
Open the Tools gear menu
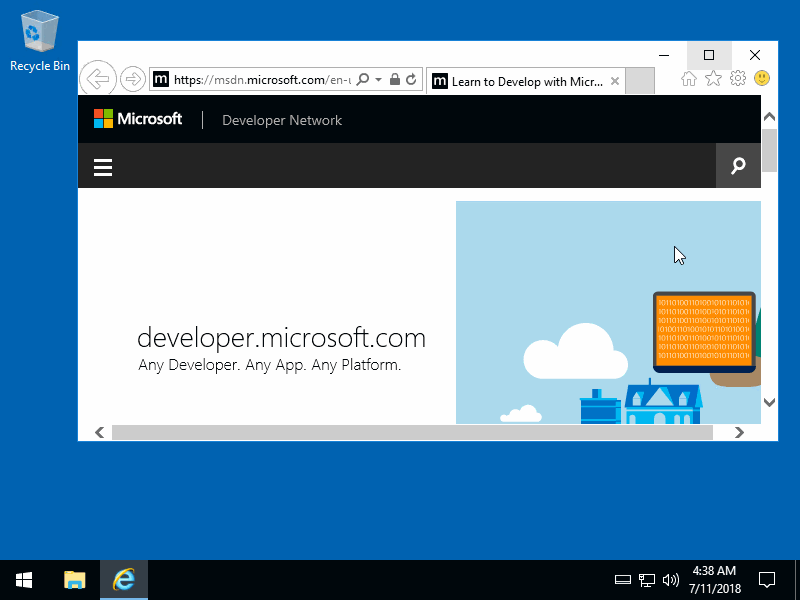point(738,79)
